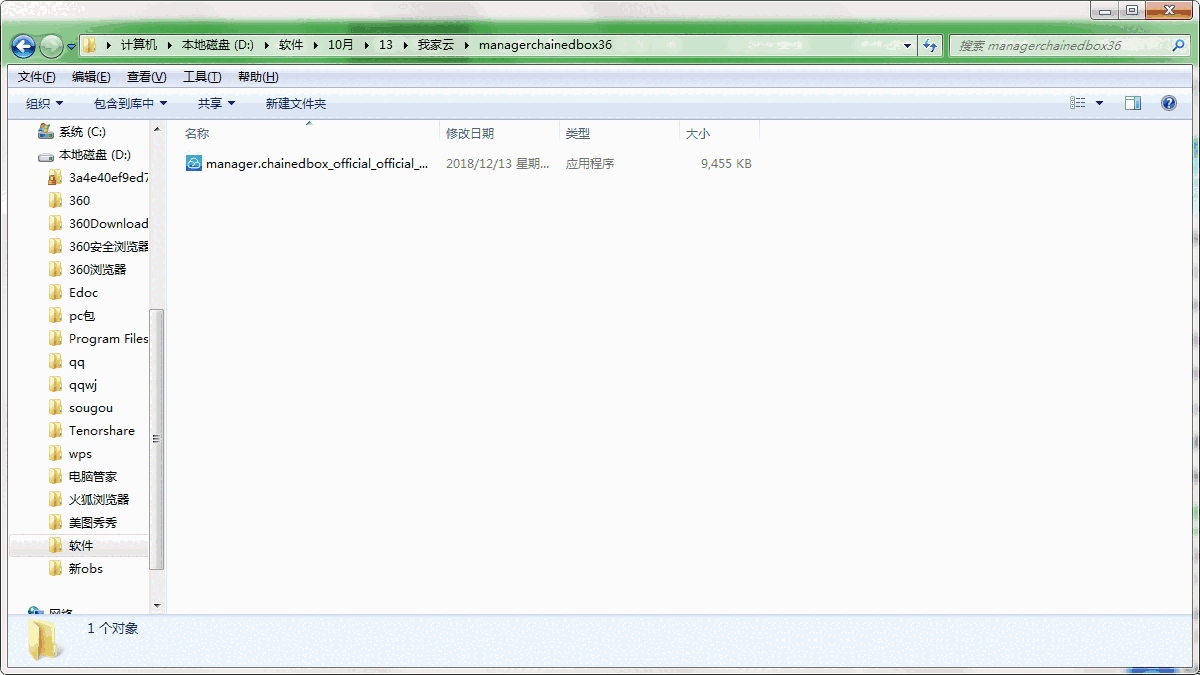Open the 美图秀秀 folder in sidebar
Image resolution: width=1200 pixels, height=675 pixels.
[92, 523]
